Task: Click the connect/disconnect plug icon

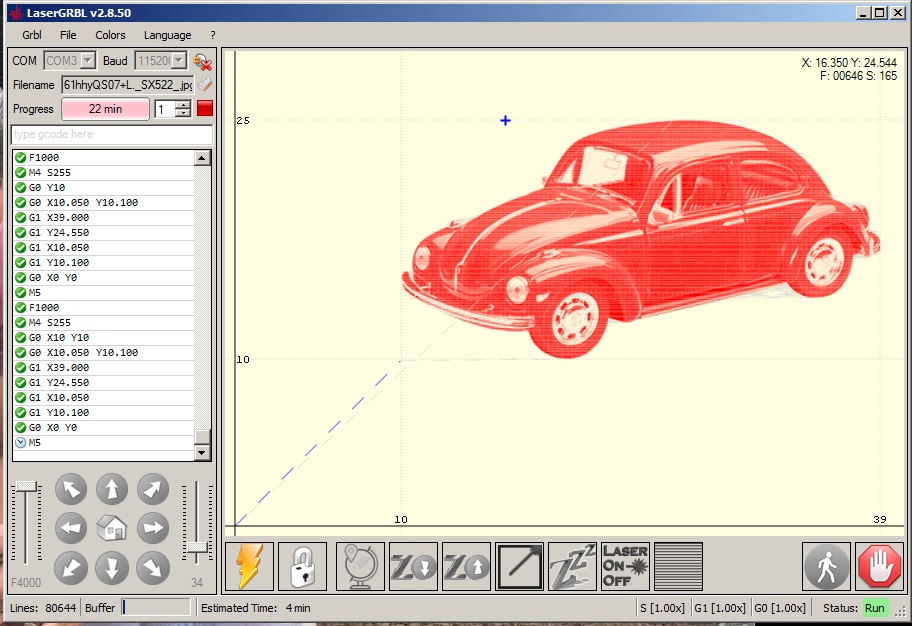Action: pos(202,61)
